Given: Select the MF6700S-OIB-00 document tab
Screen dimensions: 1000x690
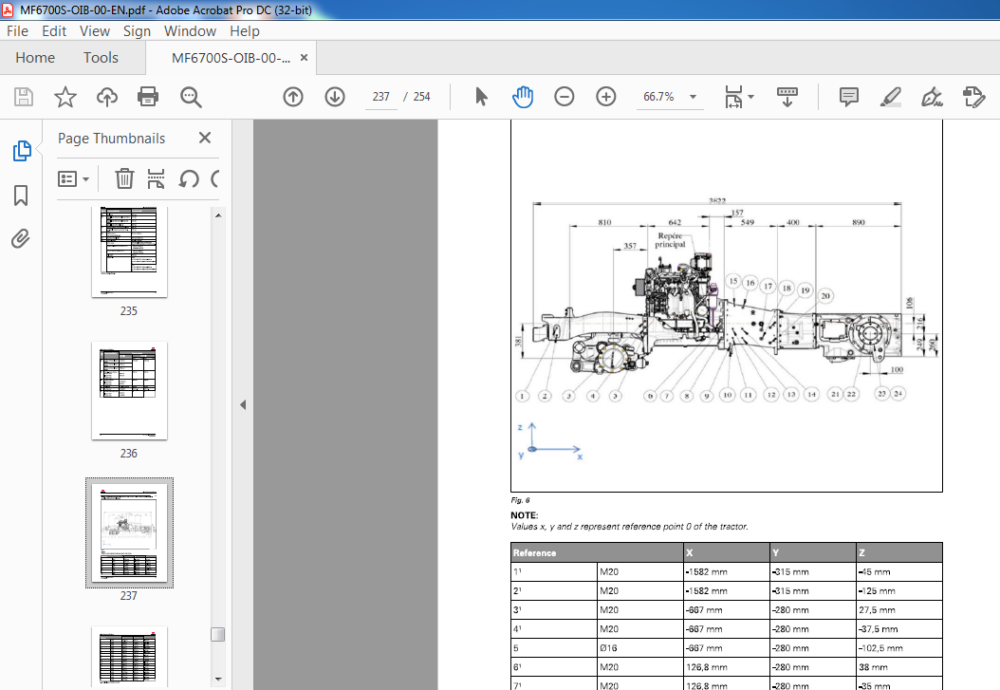Looking at the screenshot, I should pyautogui.click(x=230, y=58).
